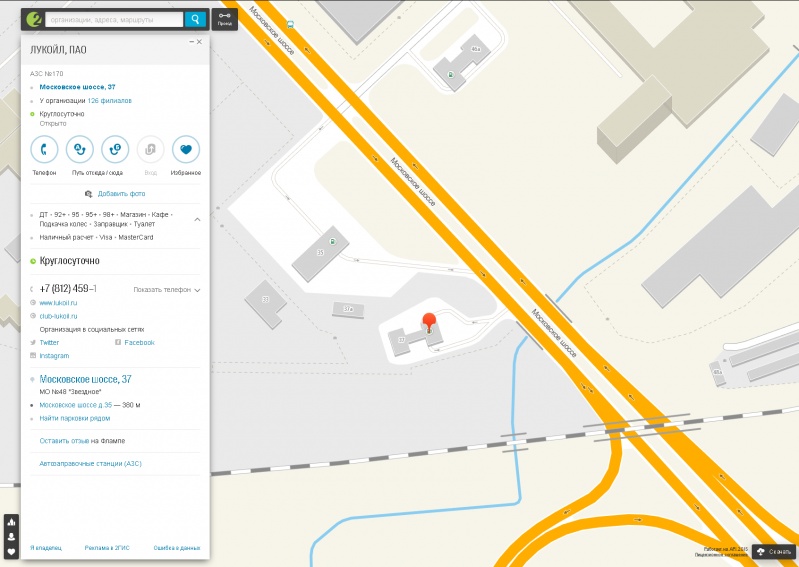Add the station to Избранное with the heart icon
Image resolution: width=799 pixels, height=567 pixels.
(186, 149)
